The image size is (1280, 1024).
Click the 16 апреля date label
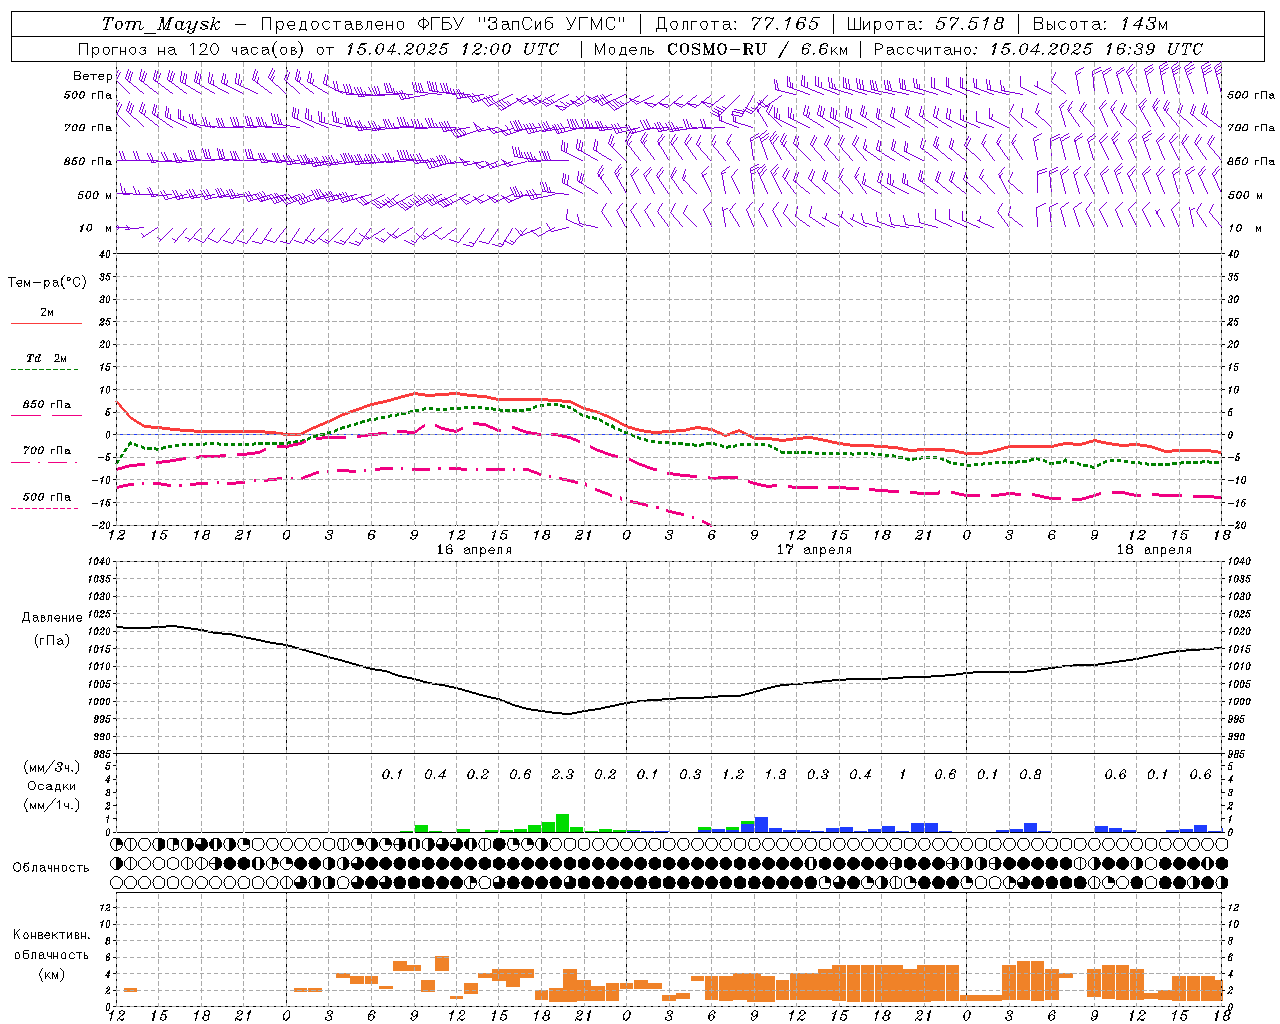pyautogui.click(x=474, y=550)
